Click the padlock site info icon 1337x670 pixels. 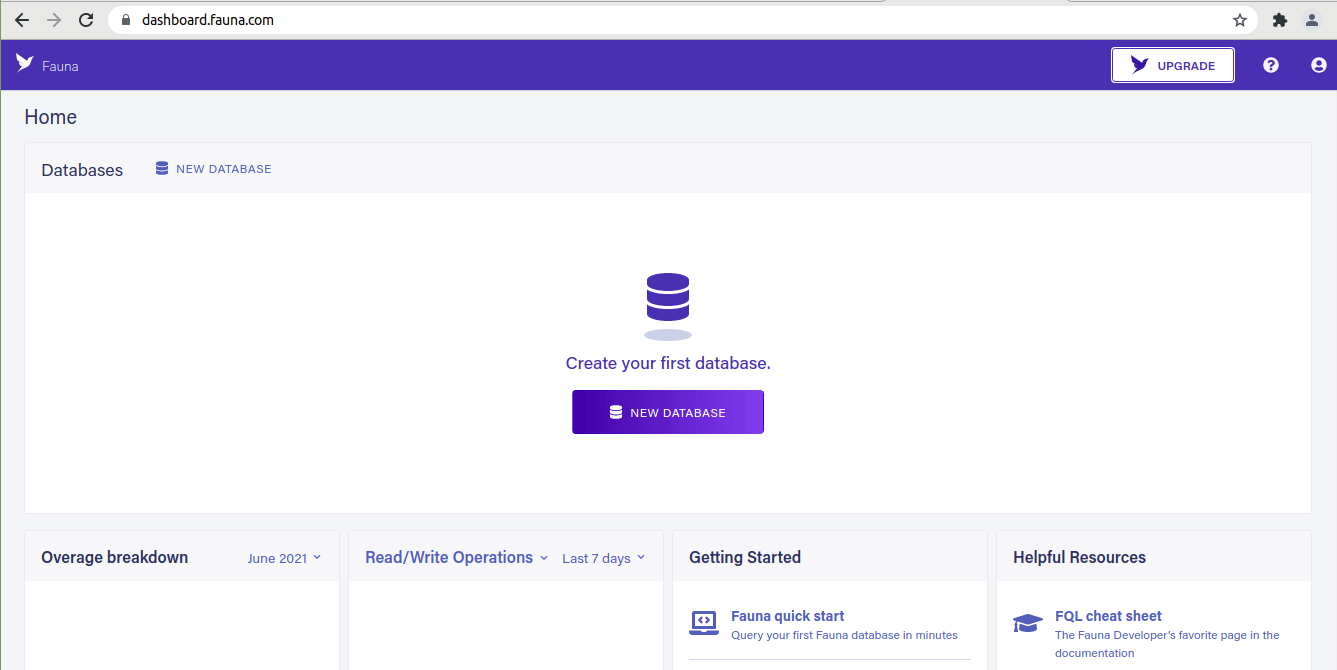[x=126, y=20]
